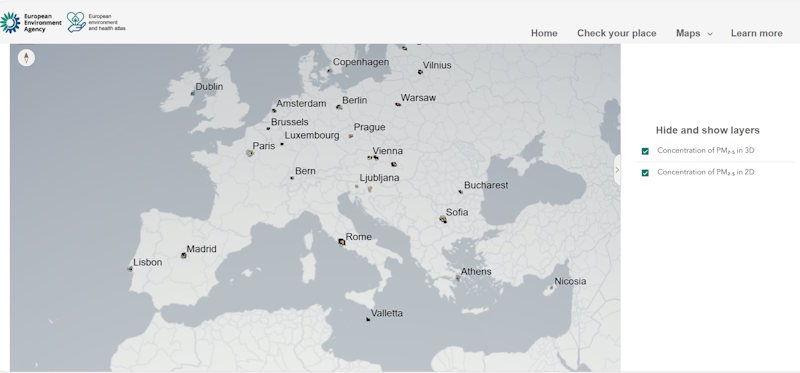Open the Maps dropdown menu
Screen dimensions: 800x373
click(x=694, y=33)
